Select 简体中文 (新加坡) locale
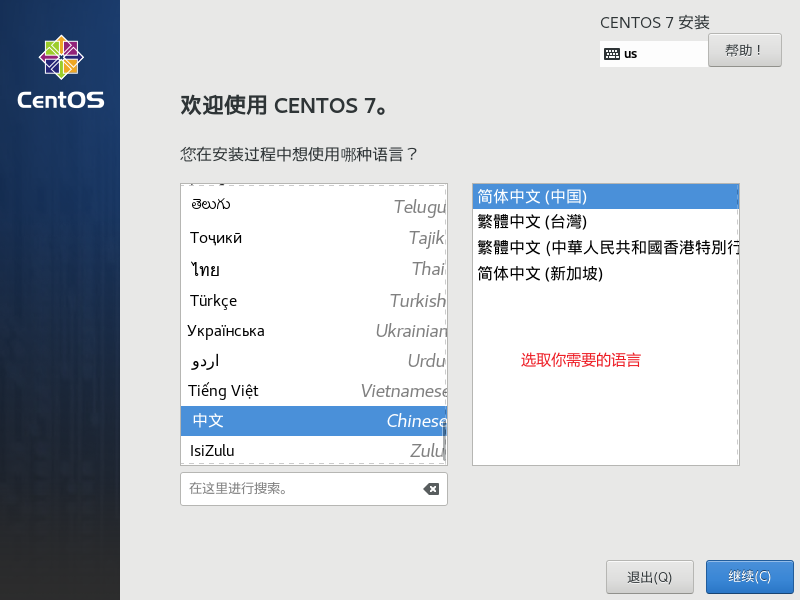 click(606, 273)
